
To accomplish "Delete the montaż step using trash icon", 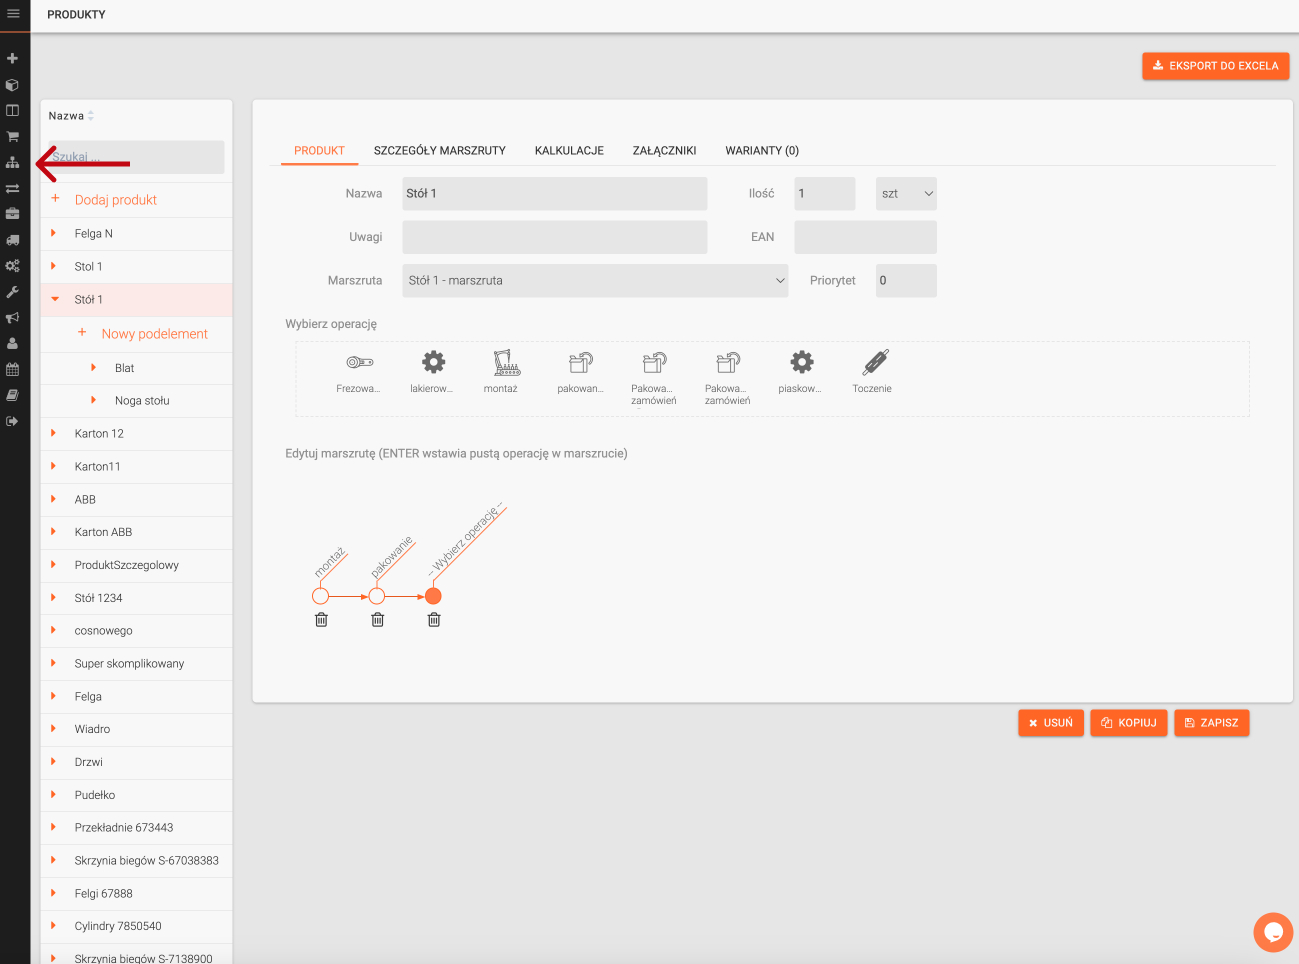I will pos(321,620).
